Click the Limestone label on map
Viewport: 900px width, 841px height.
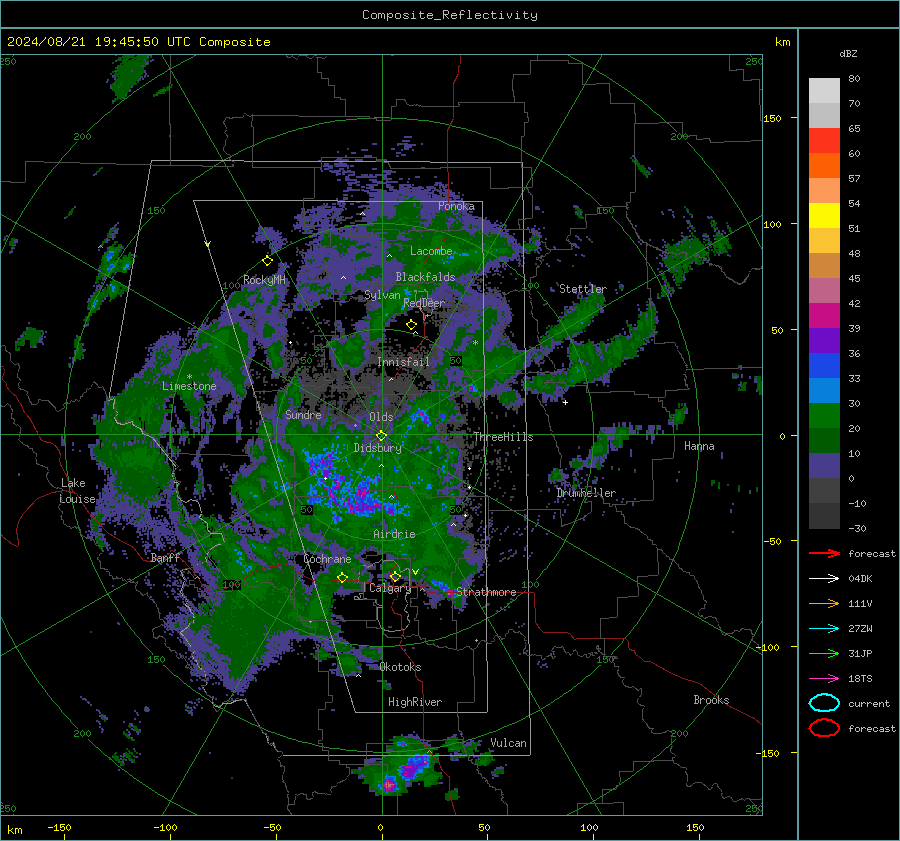click(189, 386)
